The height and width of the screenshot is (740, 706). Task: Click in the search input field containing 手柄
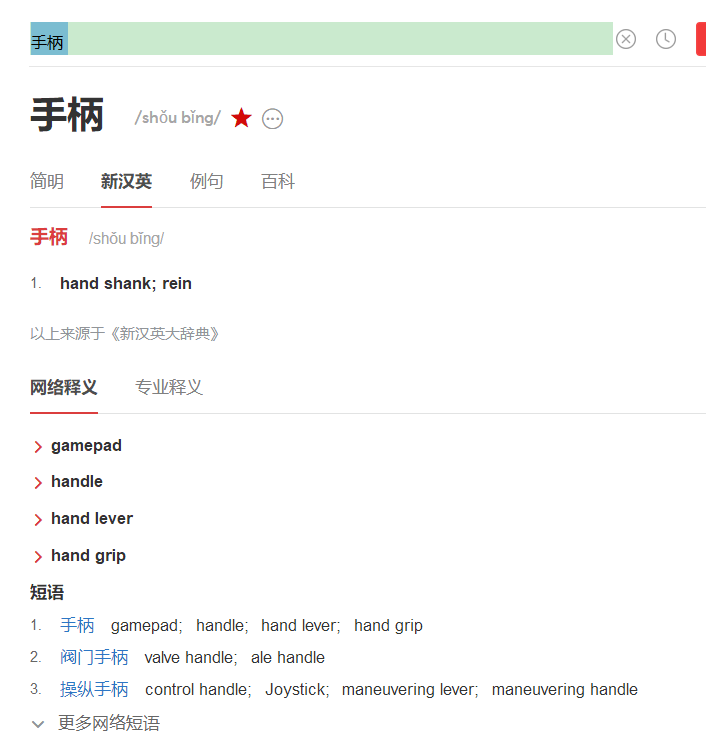click(321, 39)
